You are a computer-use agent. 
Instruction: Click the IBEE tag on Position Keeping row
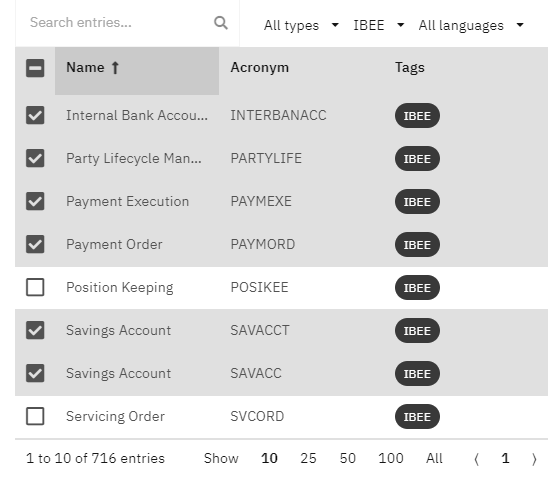point(417,288)
